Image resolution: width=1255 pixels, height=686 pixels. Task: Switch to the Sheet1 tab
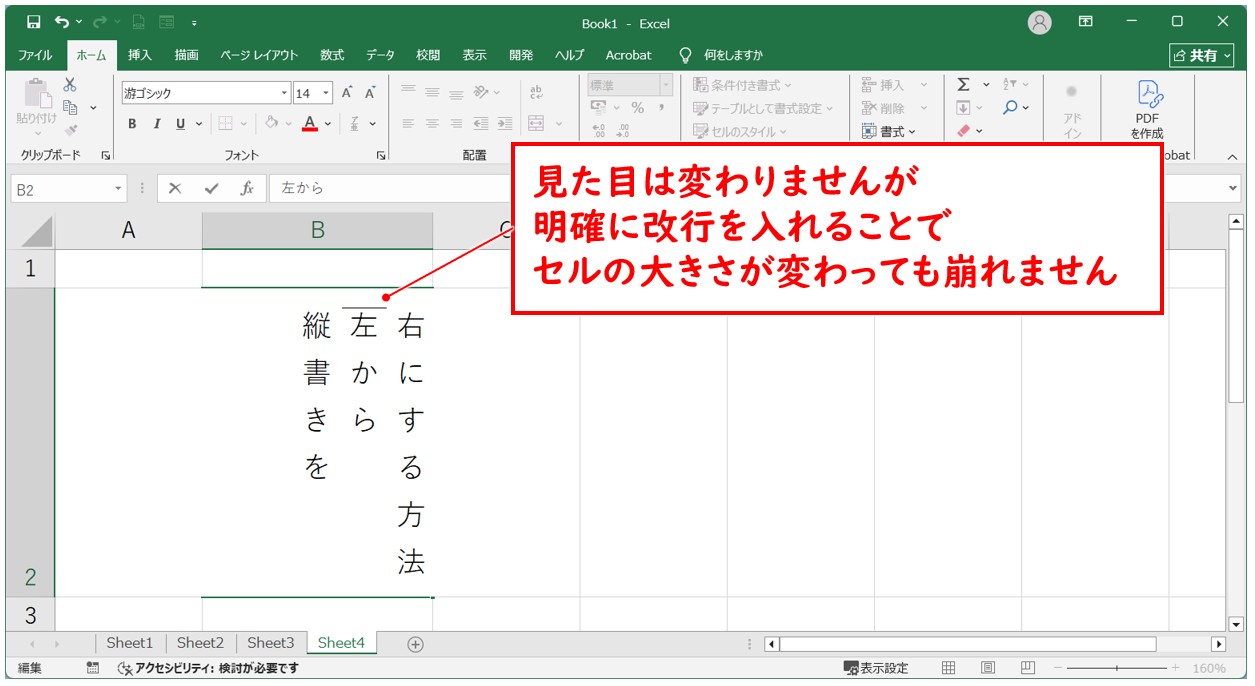(x=130, y=643)
